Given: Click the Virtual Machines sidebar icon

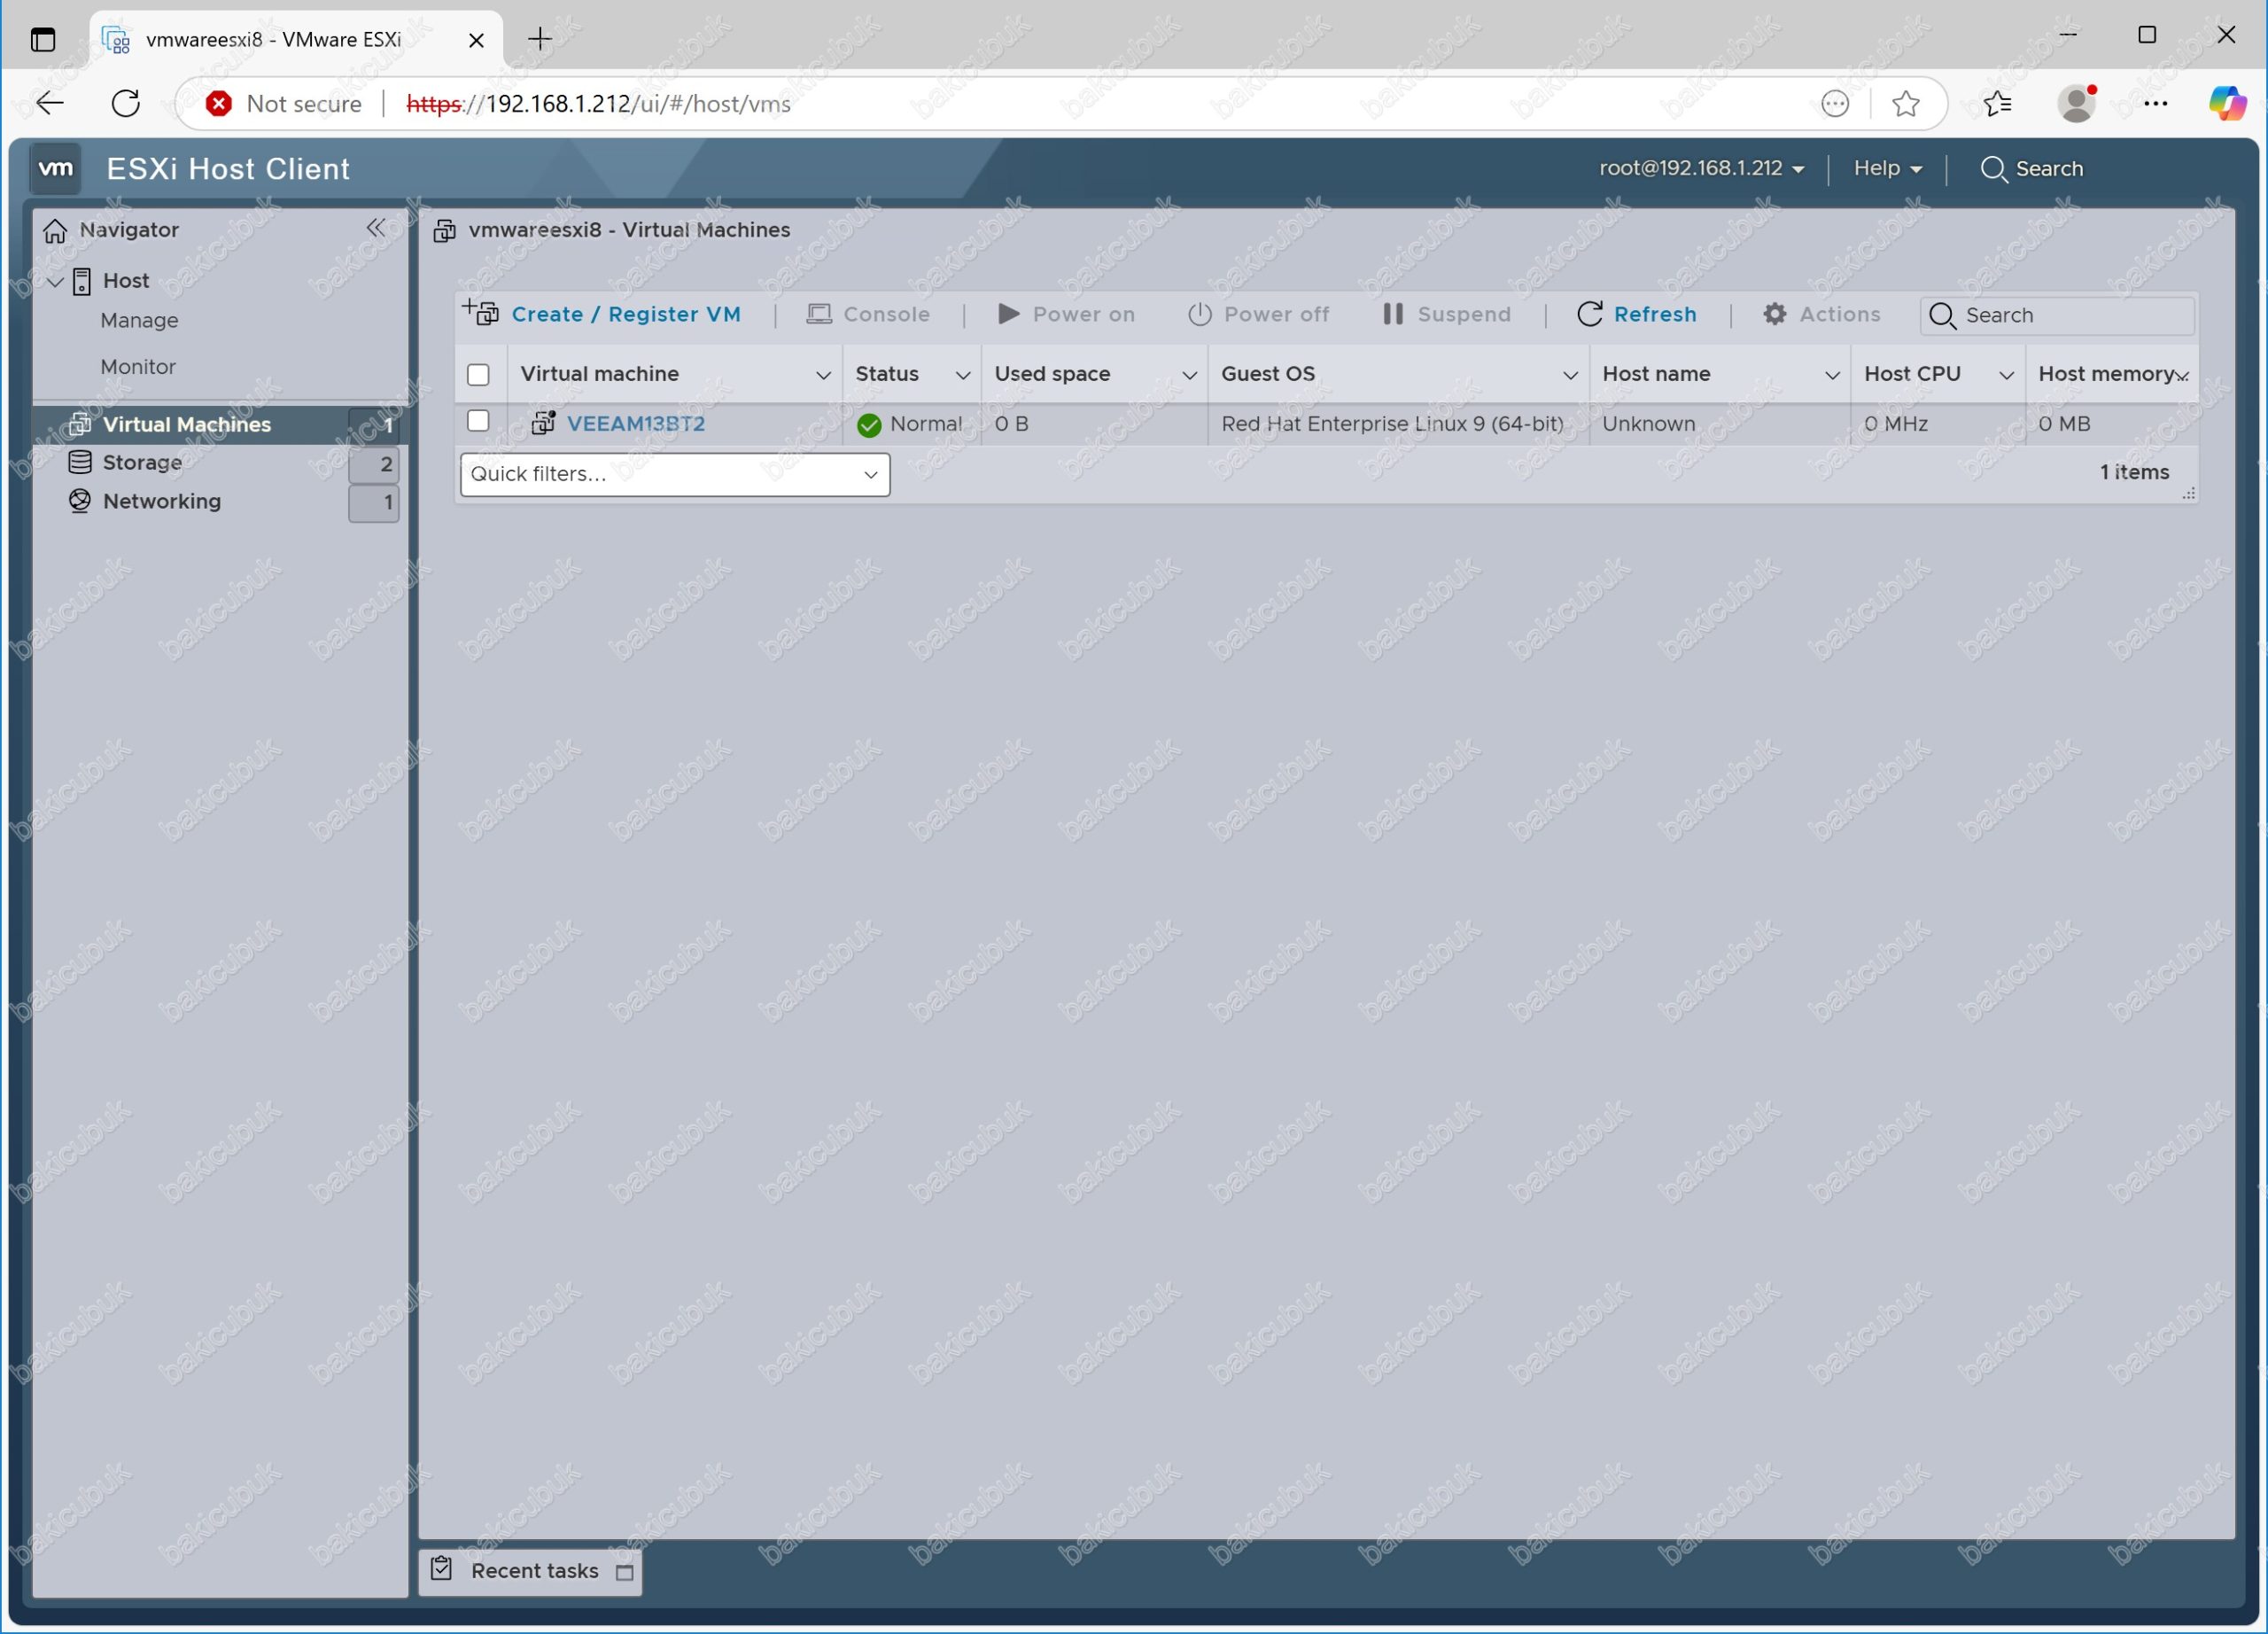Looking at the screenshot, I should point(80,424).
